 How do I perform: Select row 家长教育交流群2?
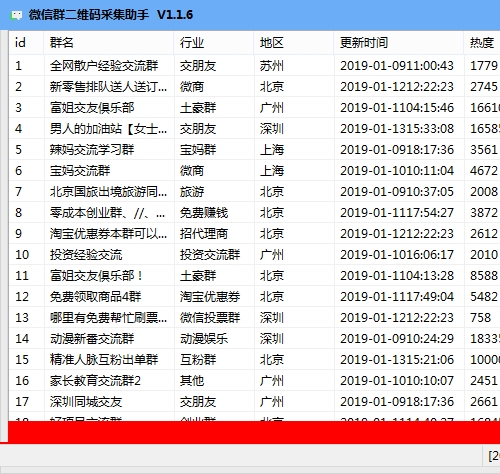point(254,381)
